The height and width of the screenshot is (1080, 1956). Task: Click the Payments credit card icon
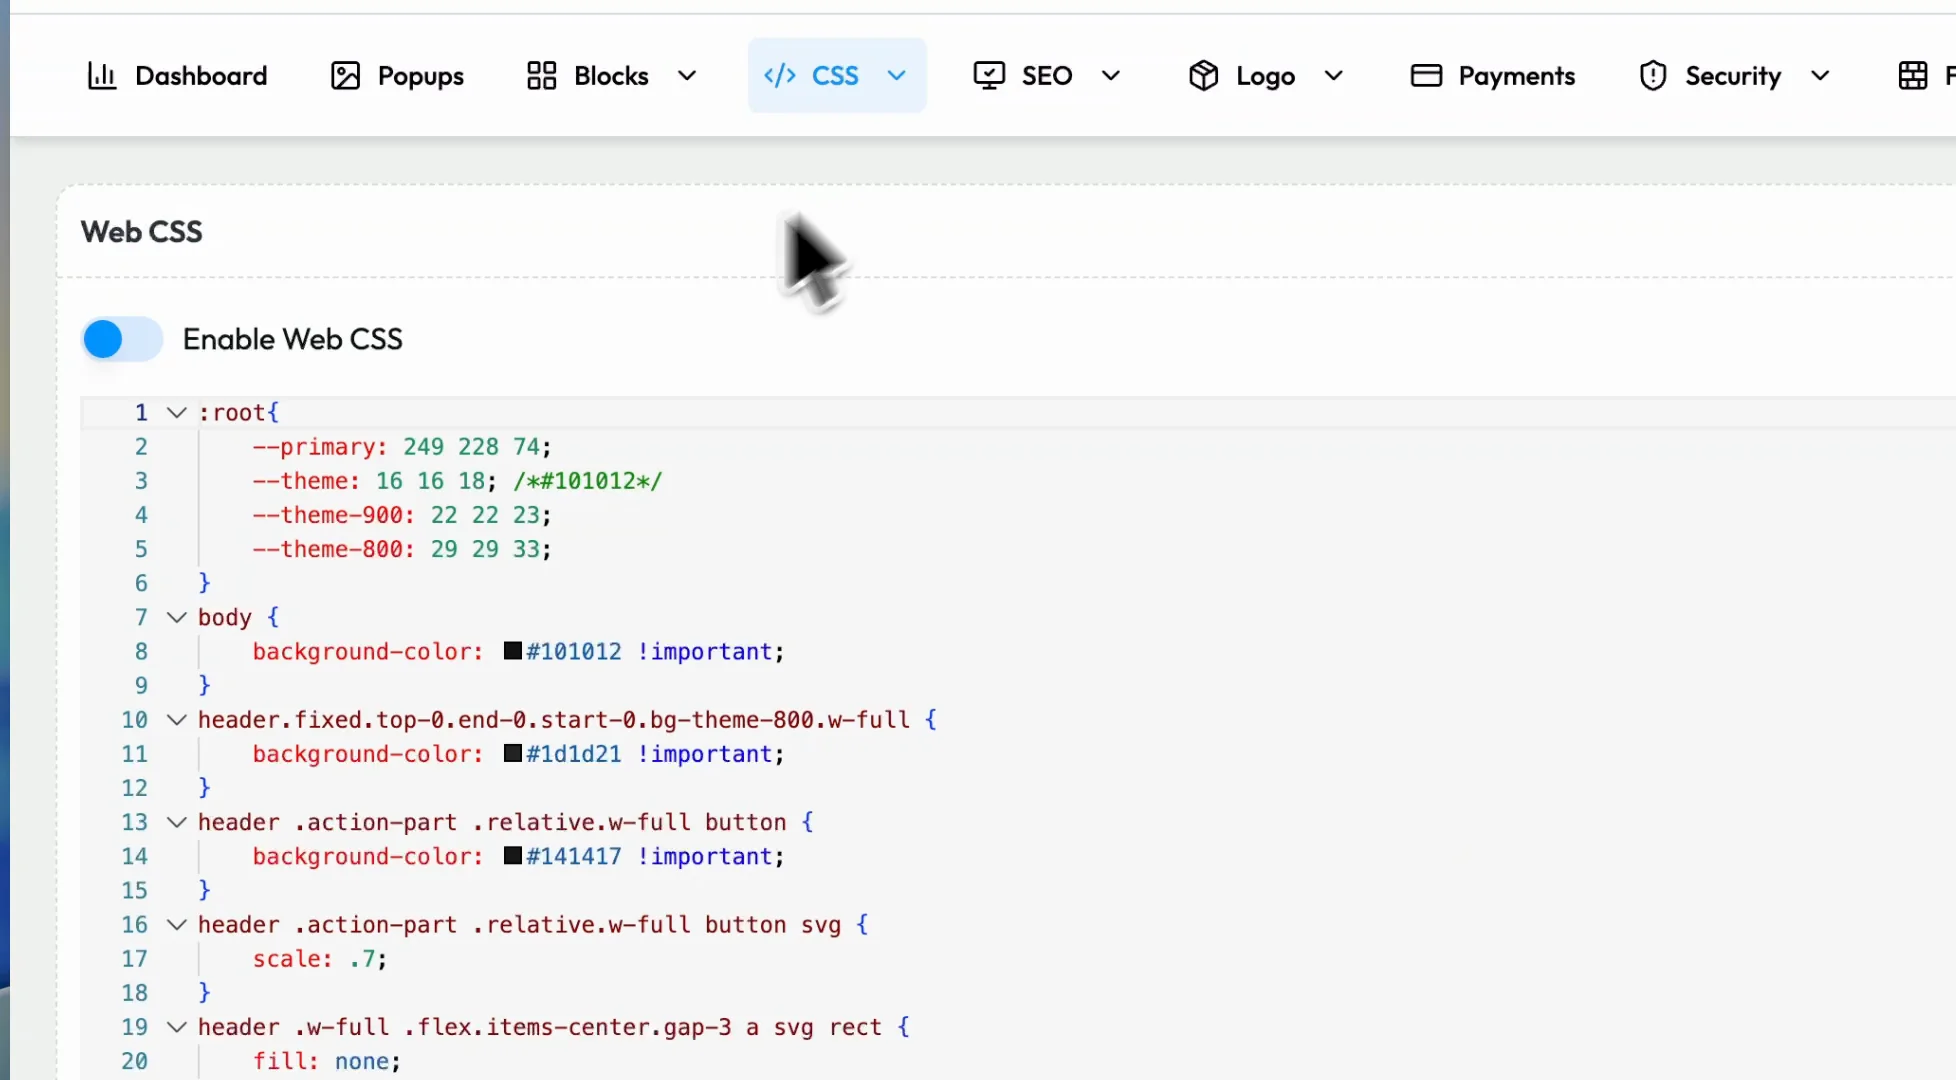tap(1426, 76)
